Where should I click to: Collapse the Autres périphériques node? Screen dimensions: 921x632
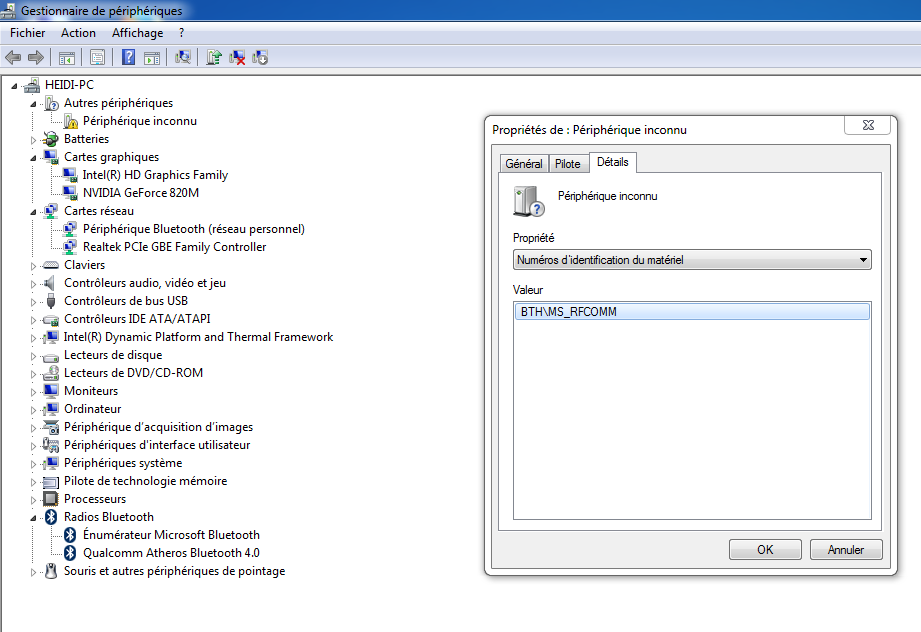coord(33,104)
